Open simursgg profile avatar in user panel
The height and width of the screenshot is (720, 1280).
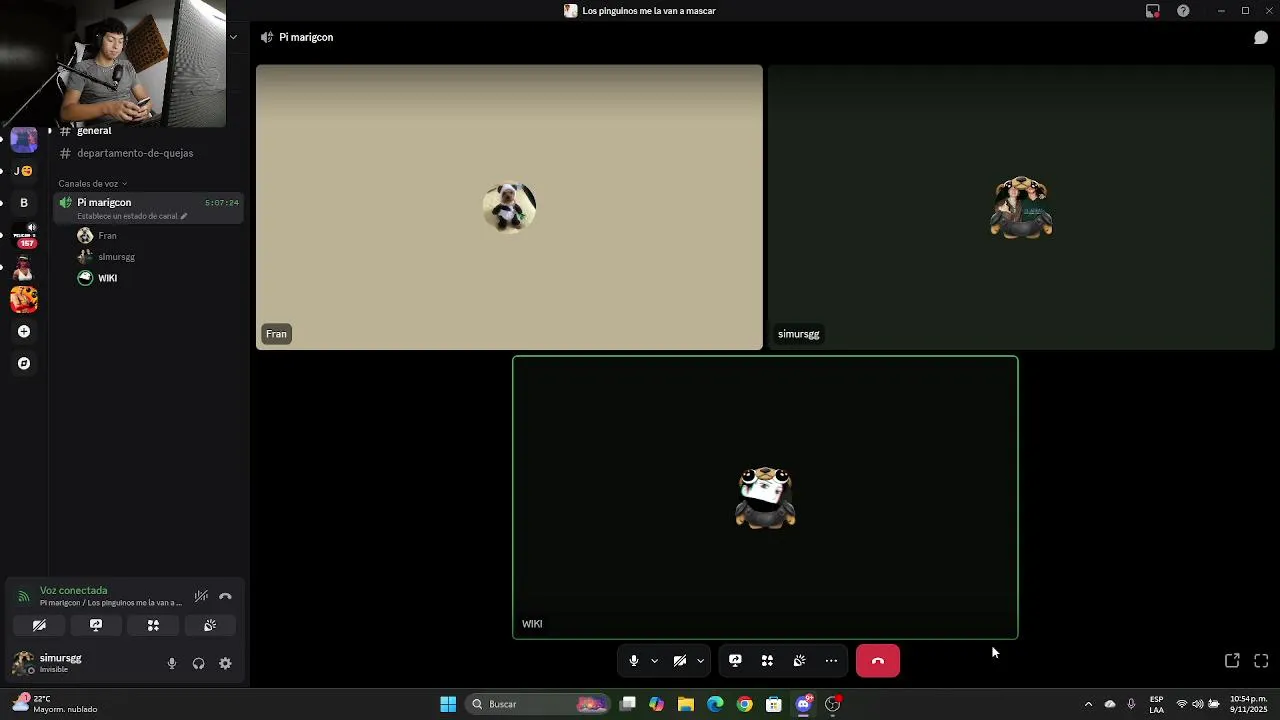coord(22,663)
